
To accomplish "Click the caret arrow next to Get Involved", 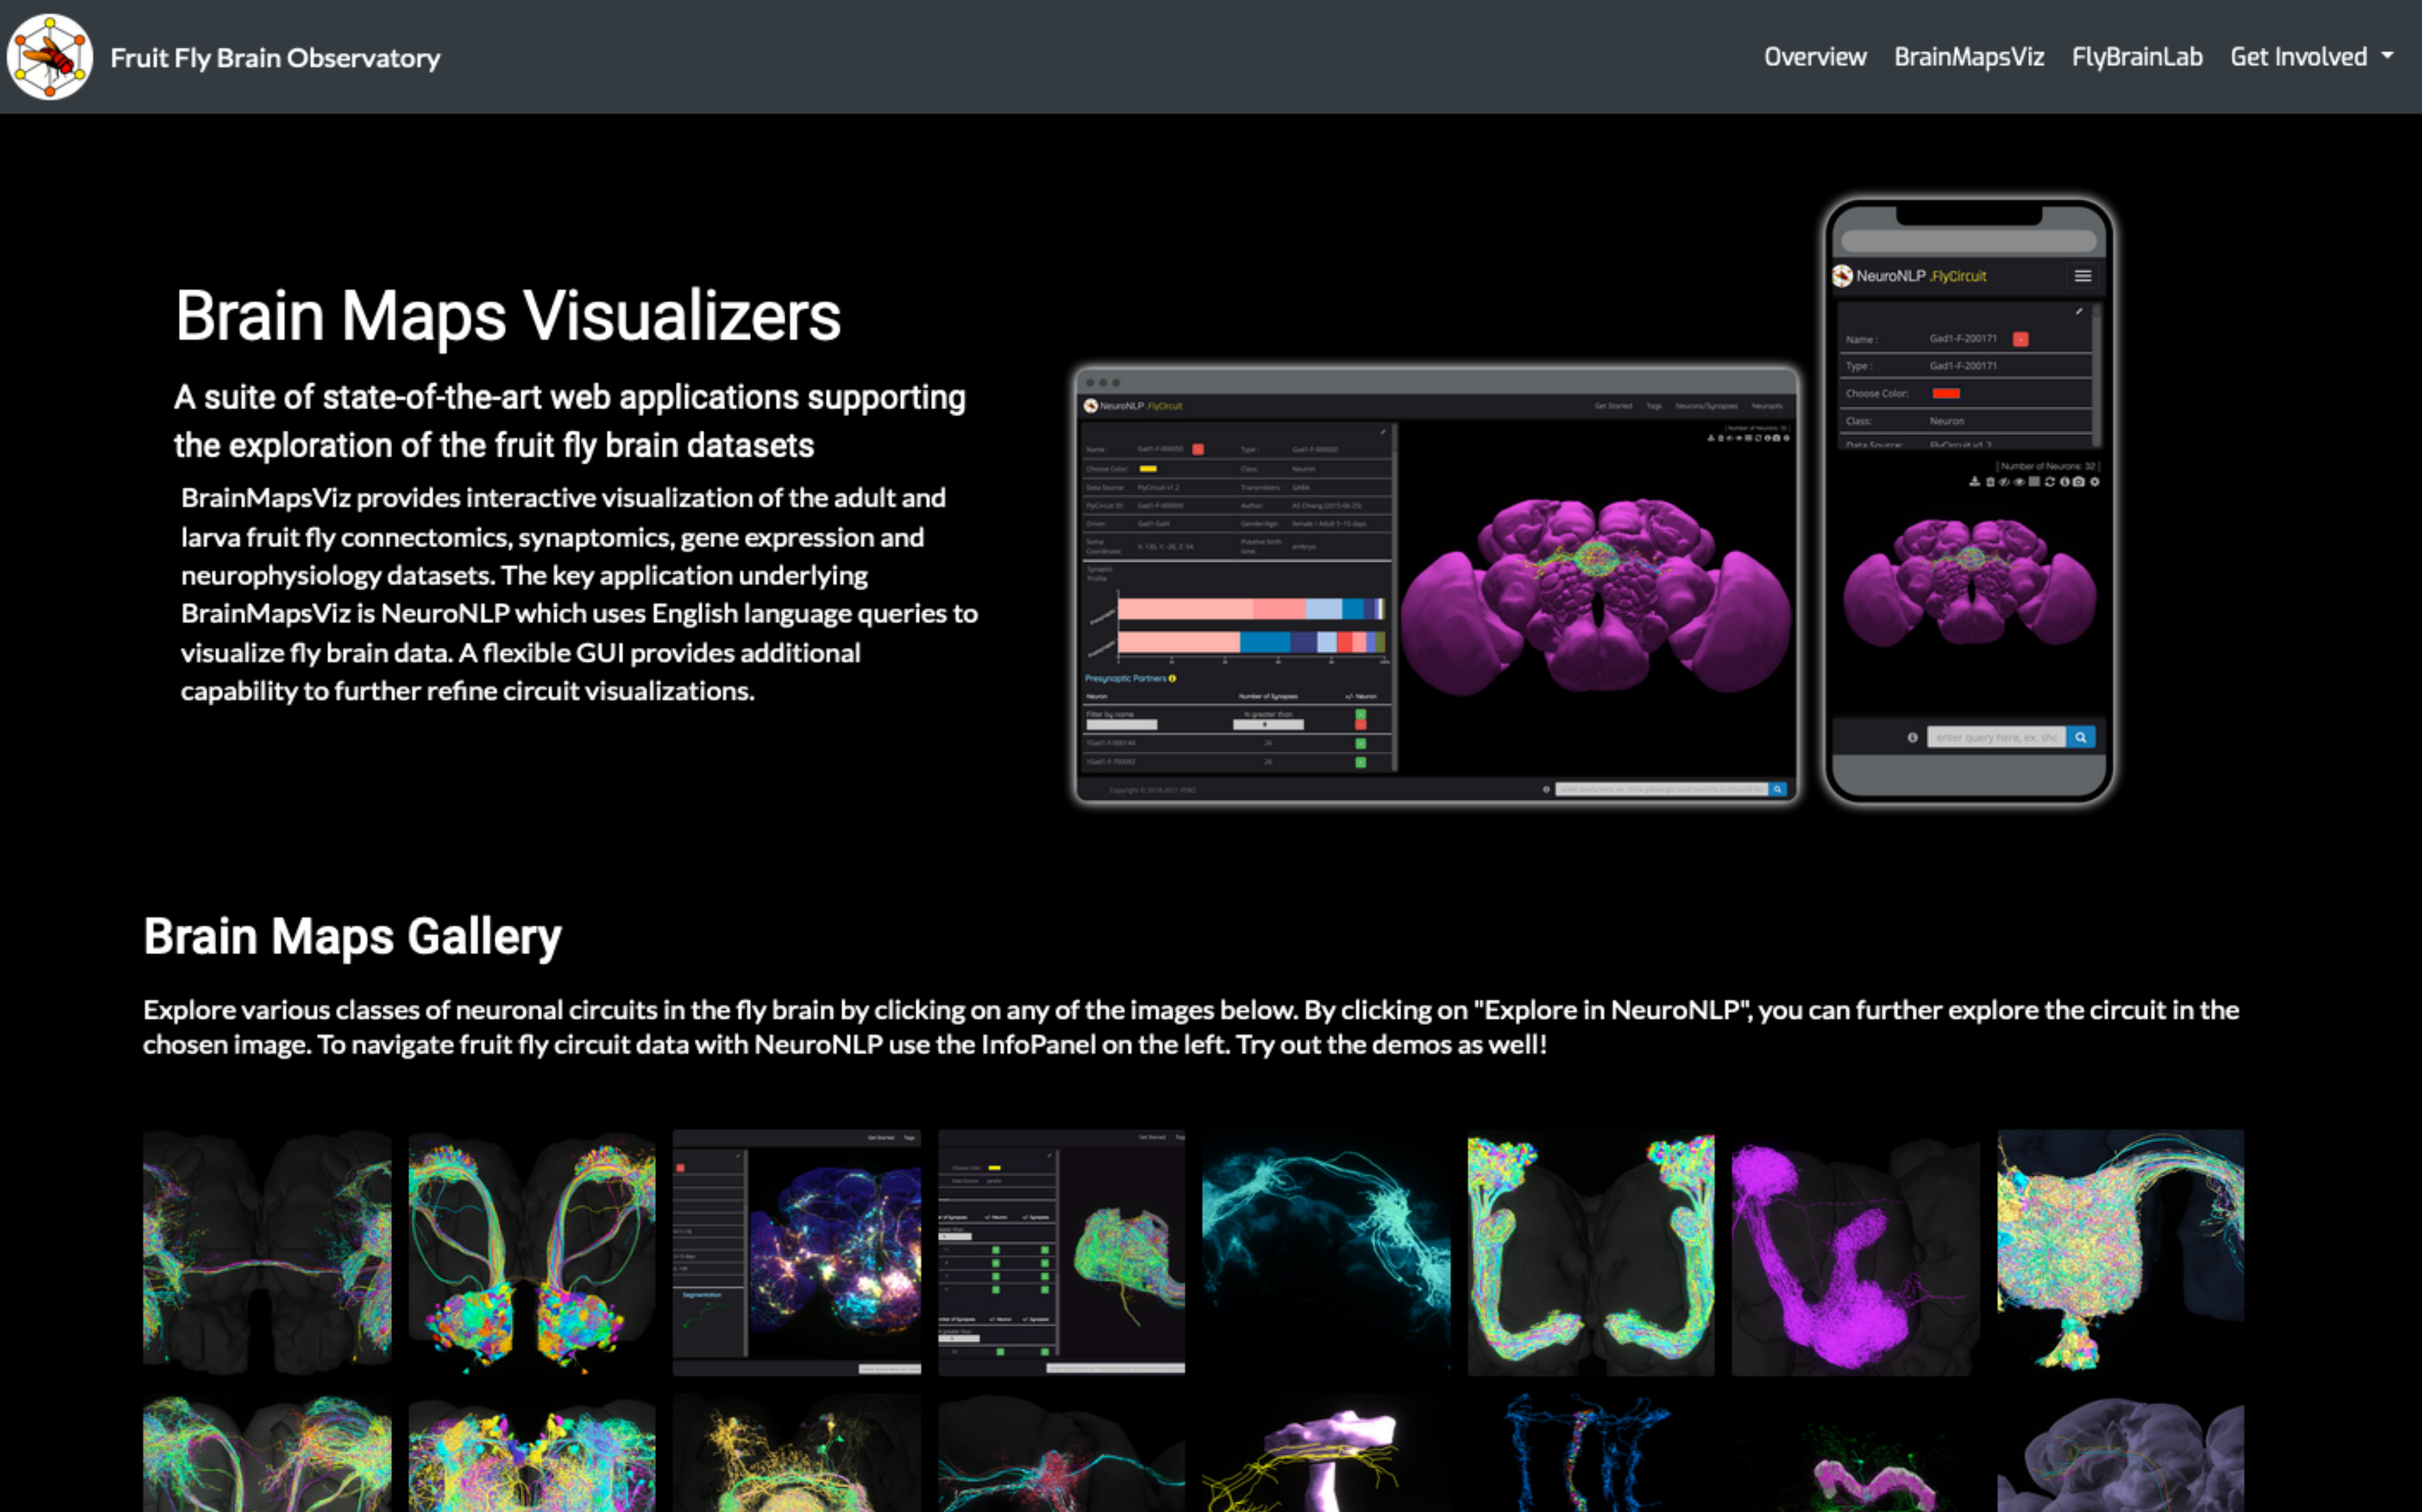I will (2388, 57).
